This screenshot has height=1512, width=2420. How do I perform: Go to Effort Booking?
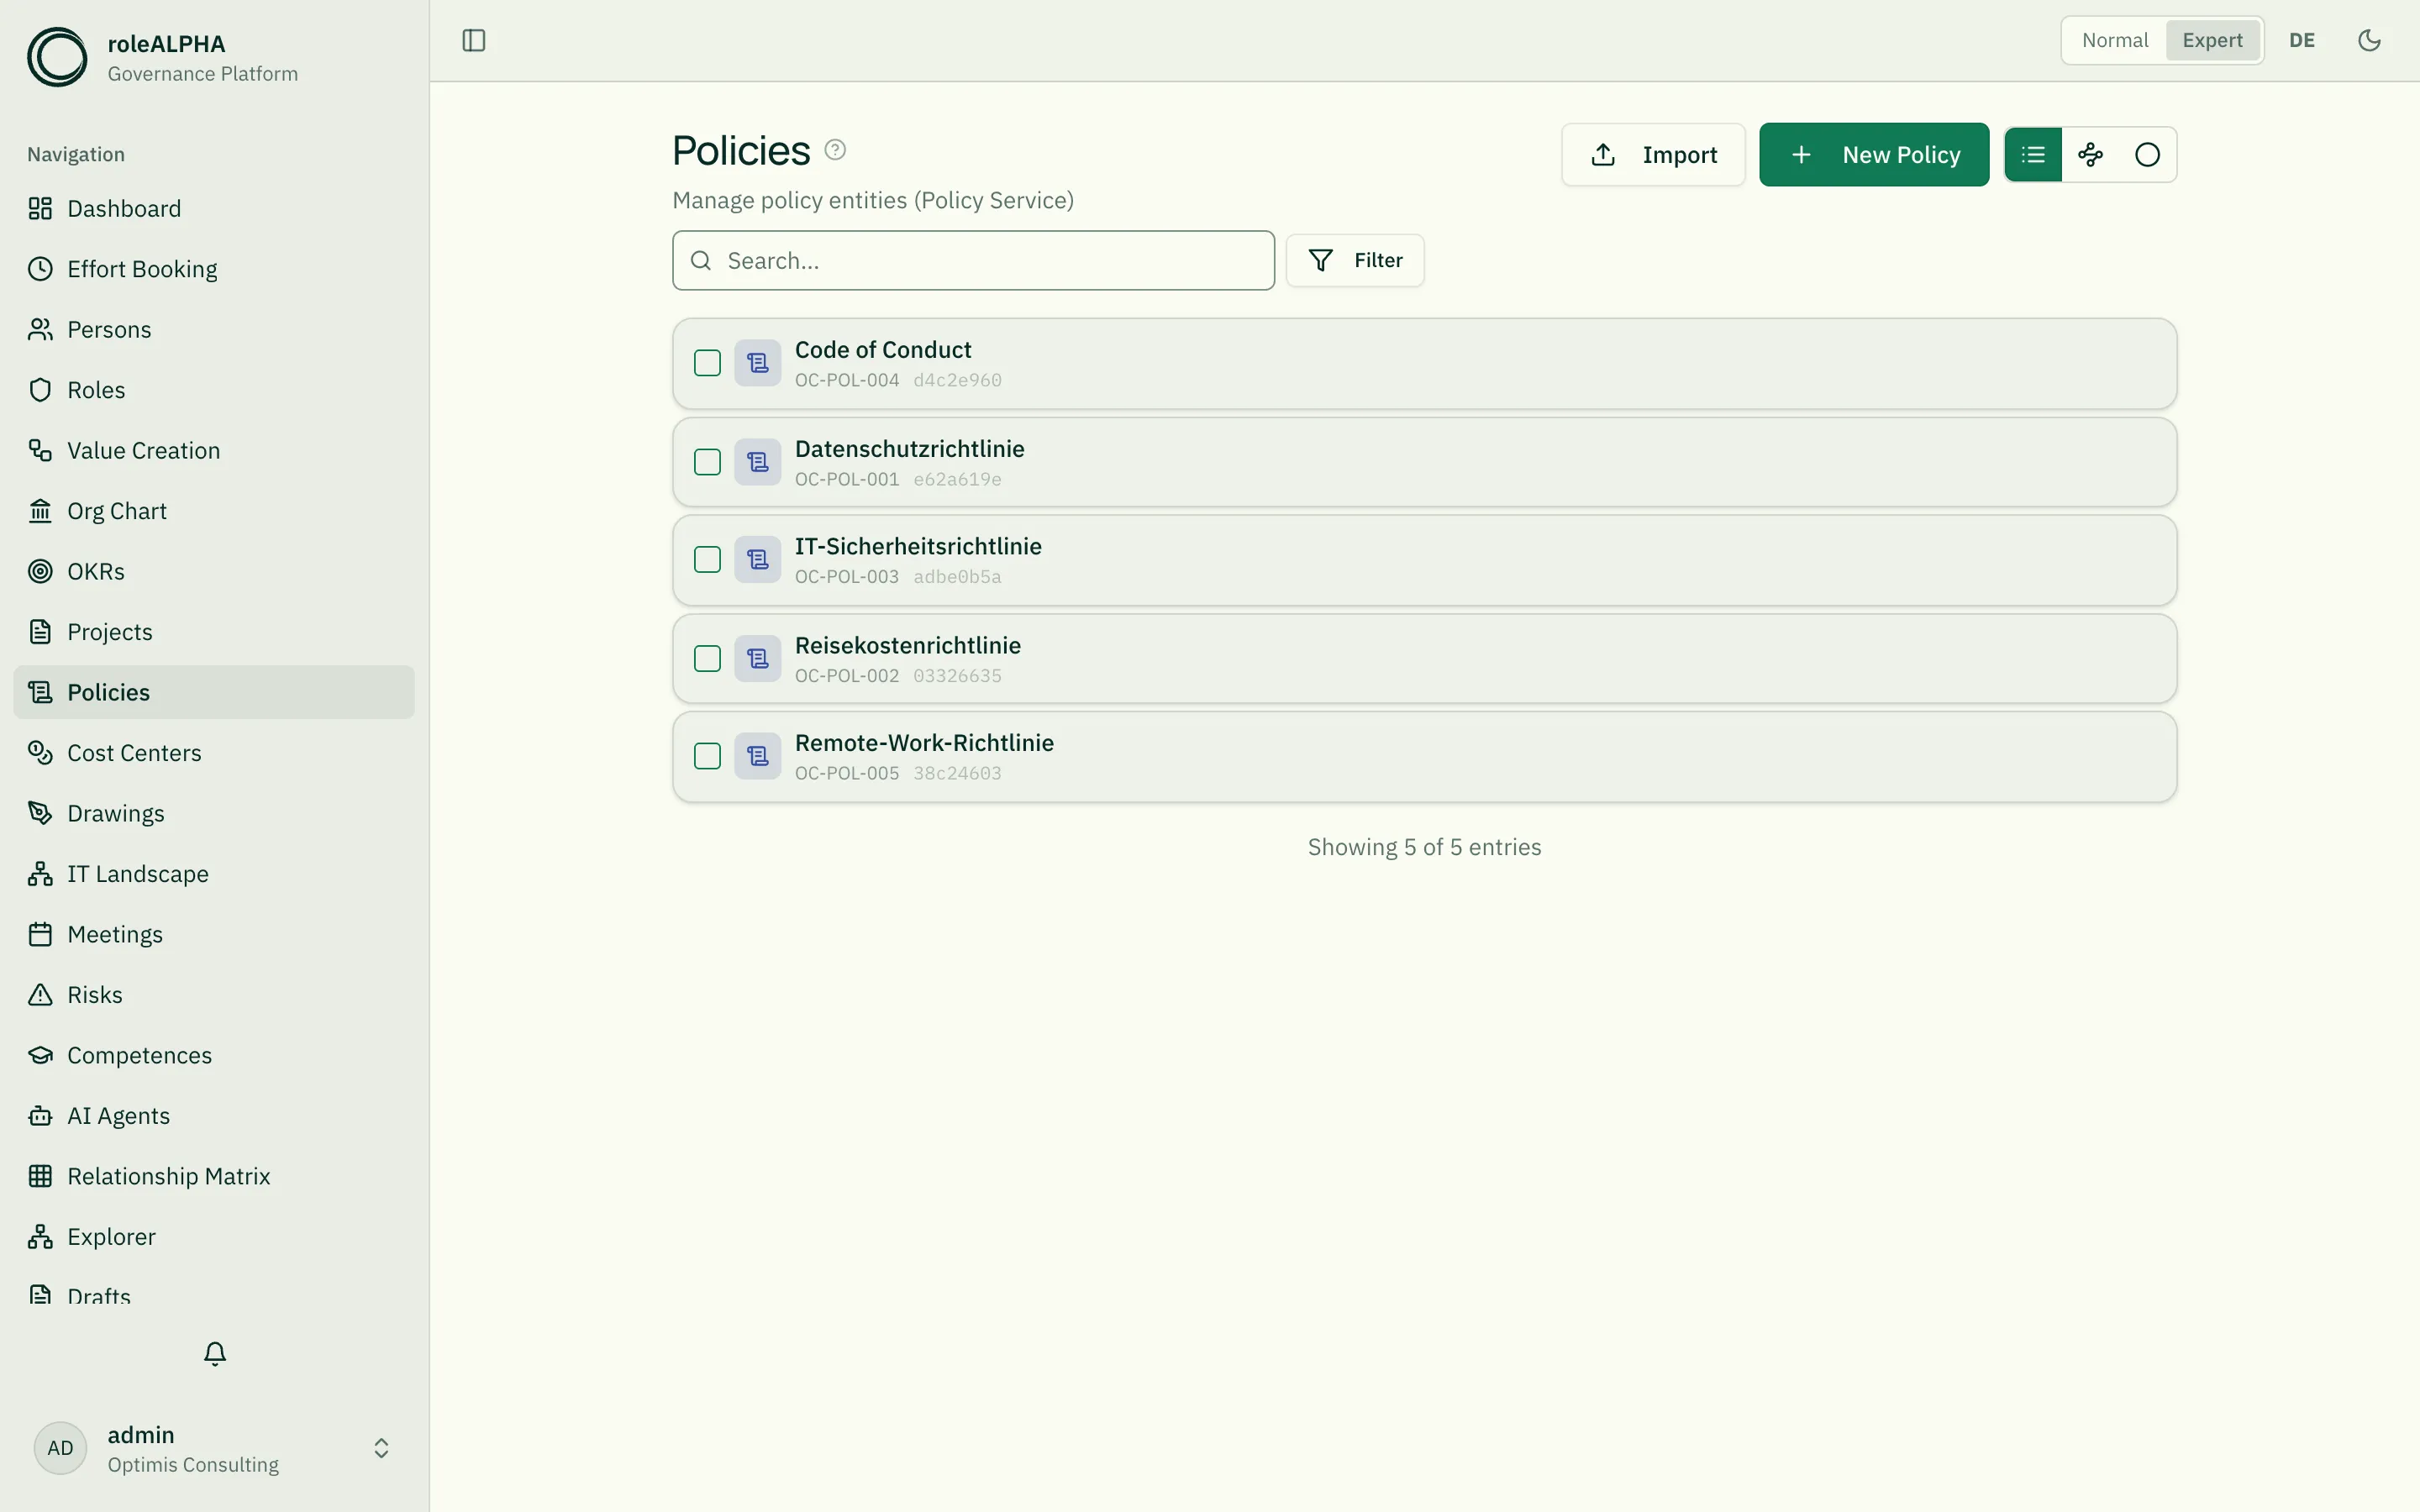(214, 269)
